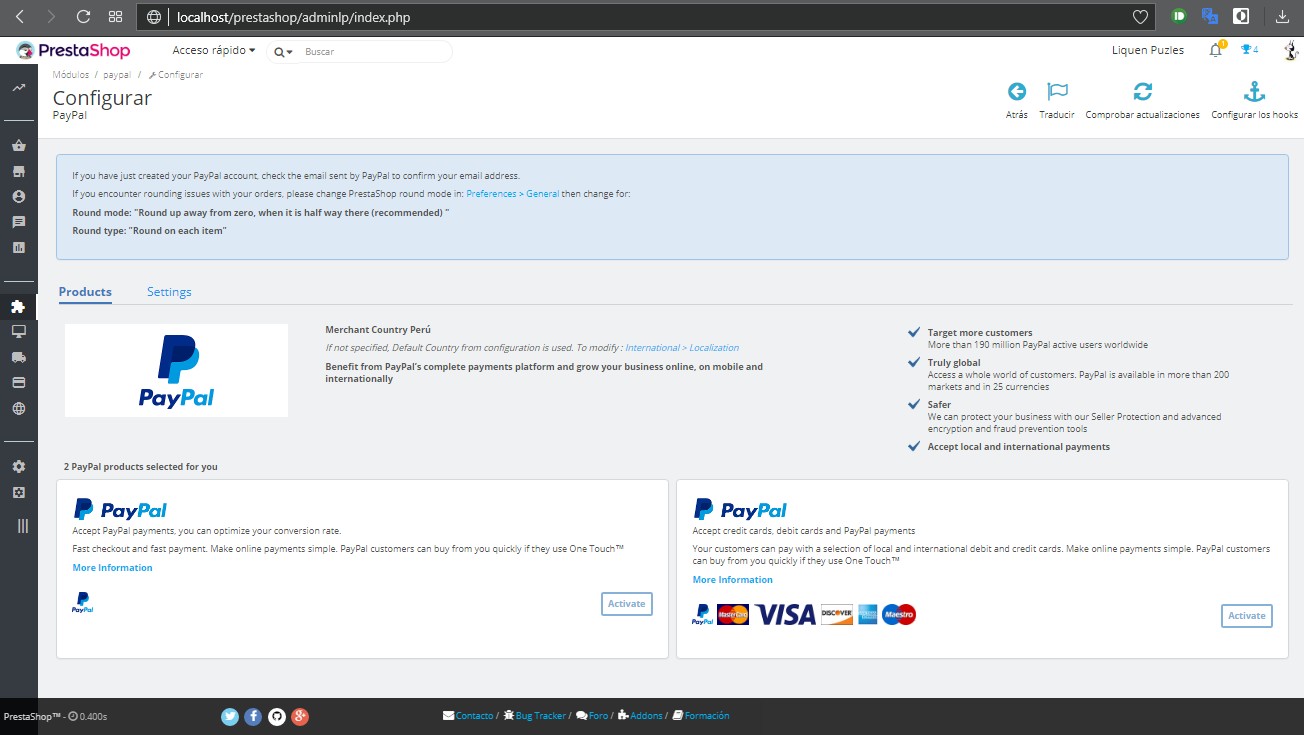Open the employee avatar profile menu
The height and width of the screenshot is (735, 1304).
(1291, 50)
